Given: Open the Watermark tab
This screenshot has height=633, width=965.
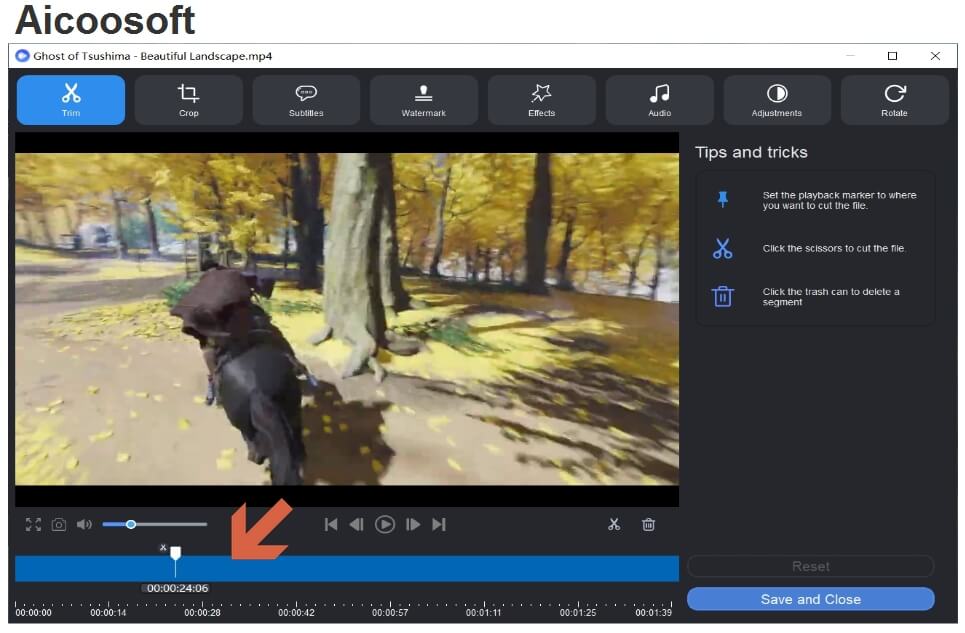Looking at the screenshot, I should pos(423,100).
